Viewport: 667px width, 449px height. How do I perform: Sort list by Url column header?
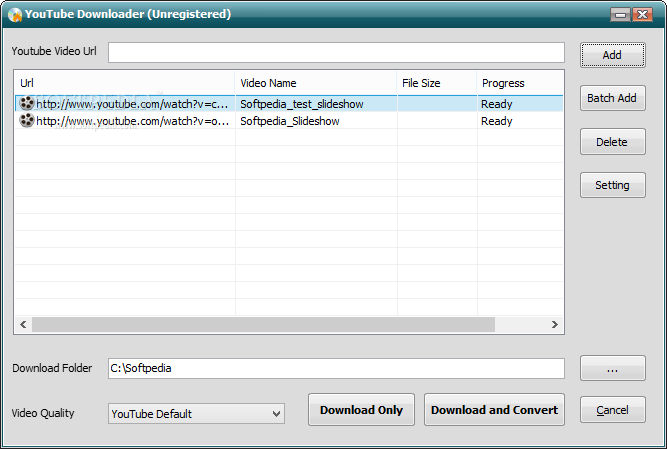[125, 83]
